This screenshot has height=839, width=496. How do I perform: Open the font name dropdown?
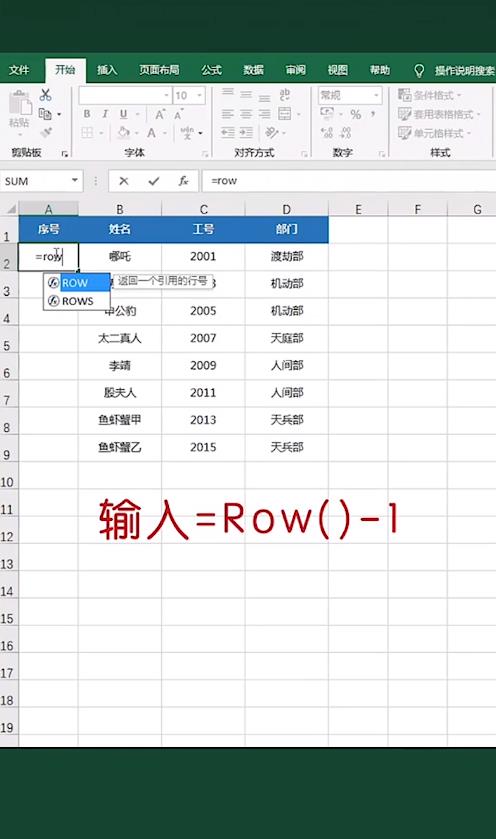(166, 96)
